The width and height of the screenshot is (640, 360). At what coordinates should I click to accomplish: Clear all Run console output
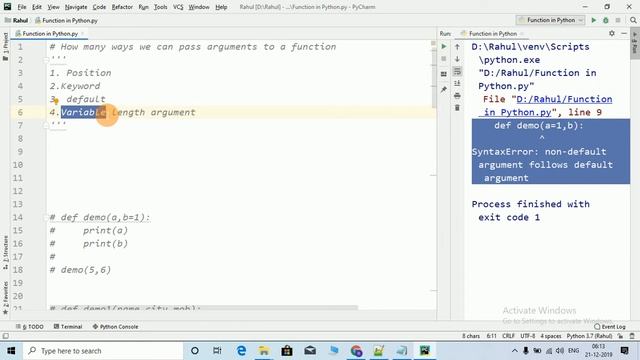(457, 108)
